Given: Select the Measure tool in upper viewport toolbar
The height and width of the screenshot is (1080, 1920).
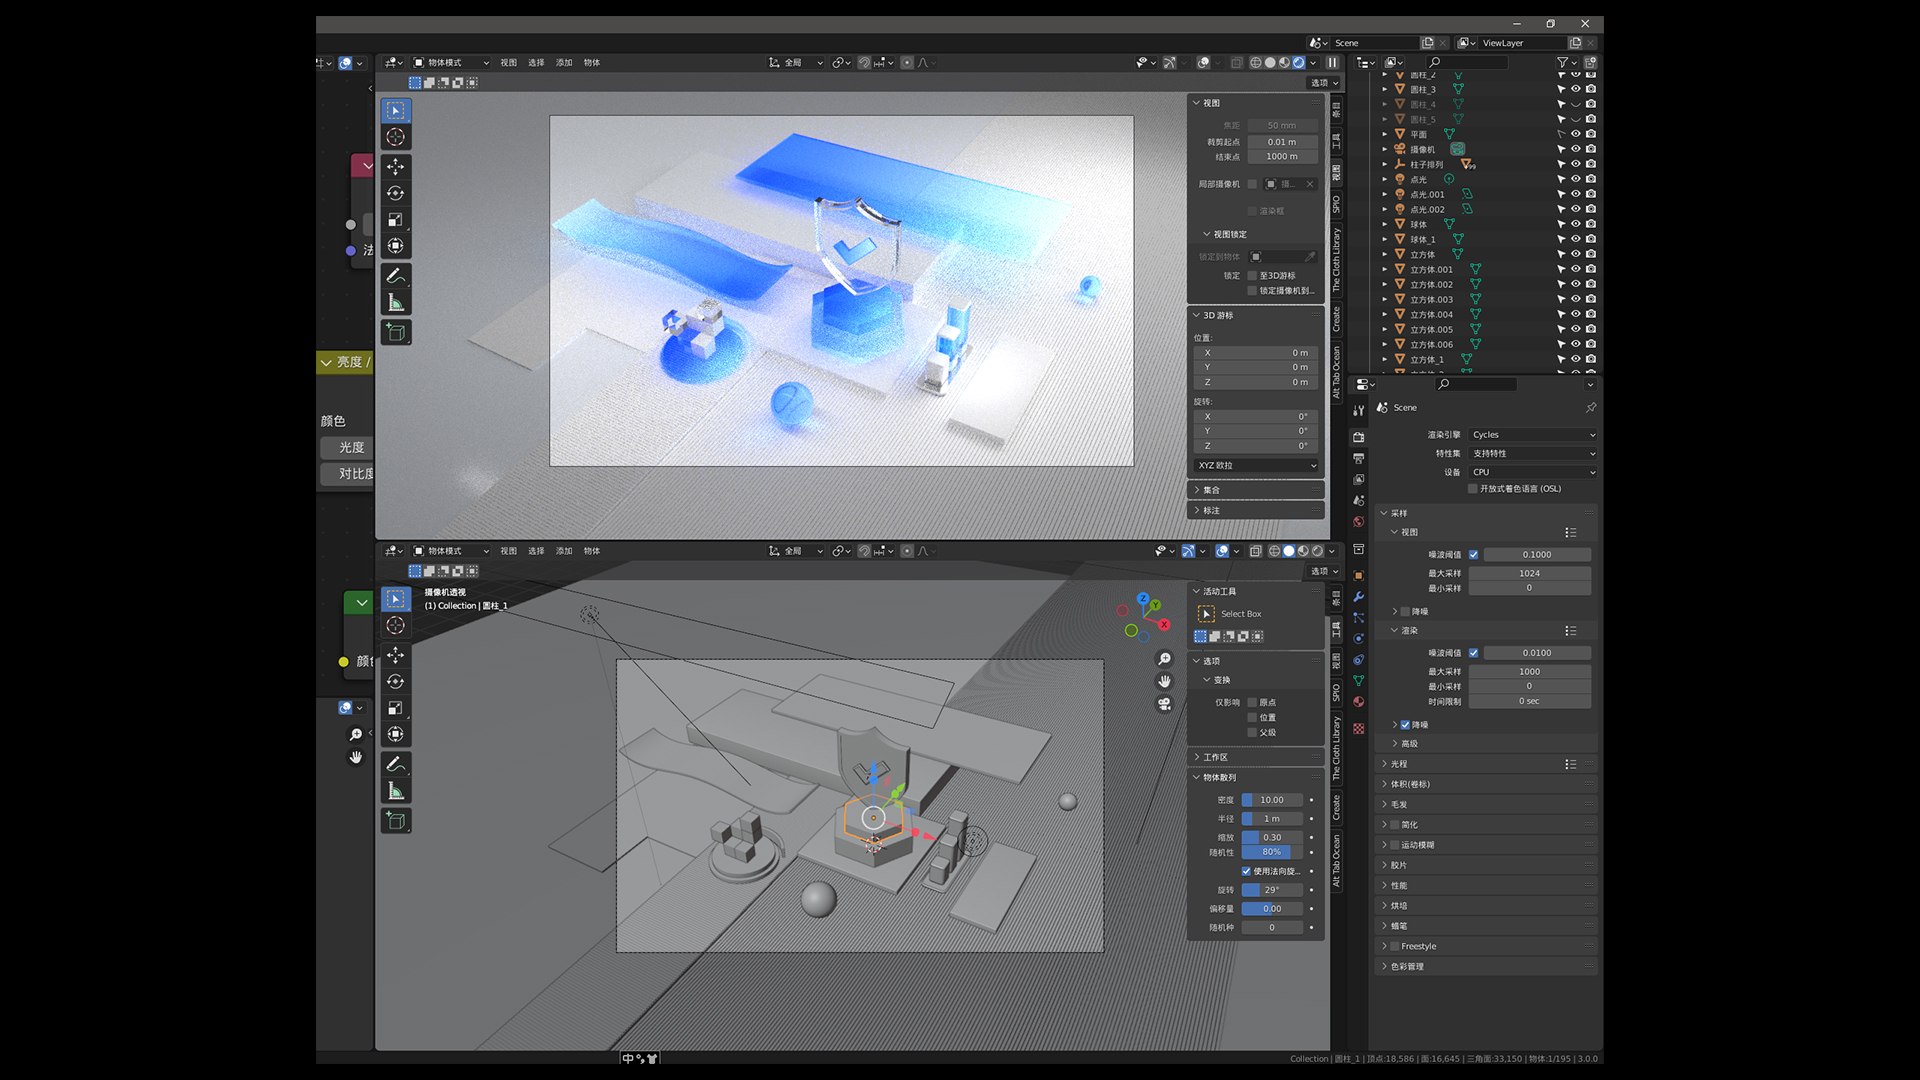Looking at the screenshot, I should (396, 303).
